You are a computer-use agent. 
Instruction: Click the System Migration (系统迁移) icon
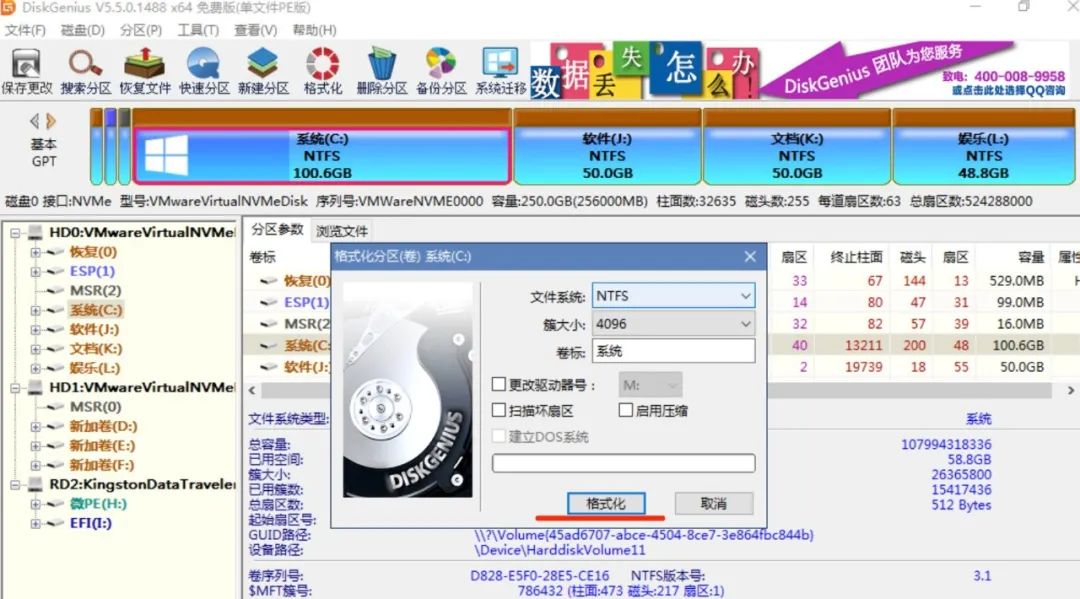pyautogui.click(x=500, y=71)
